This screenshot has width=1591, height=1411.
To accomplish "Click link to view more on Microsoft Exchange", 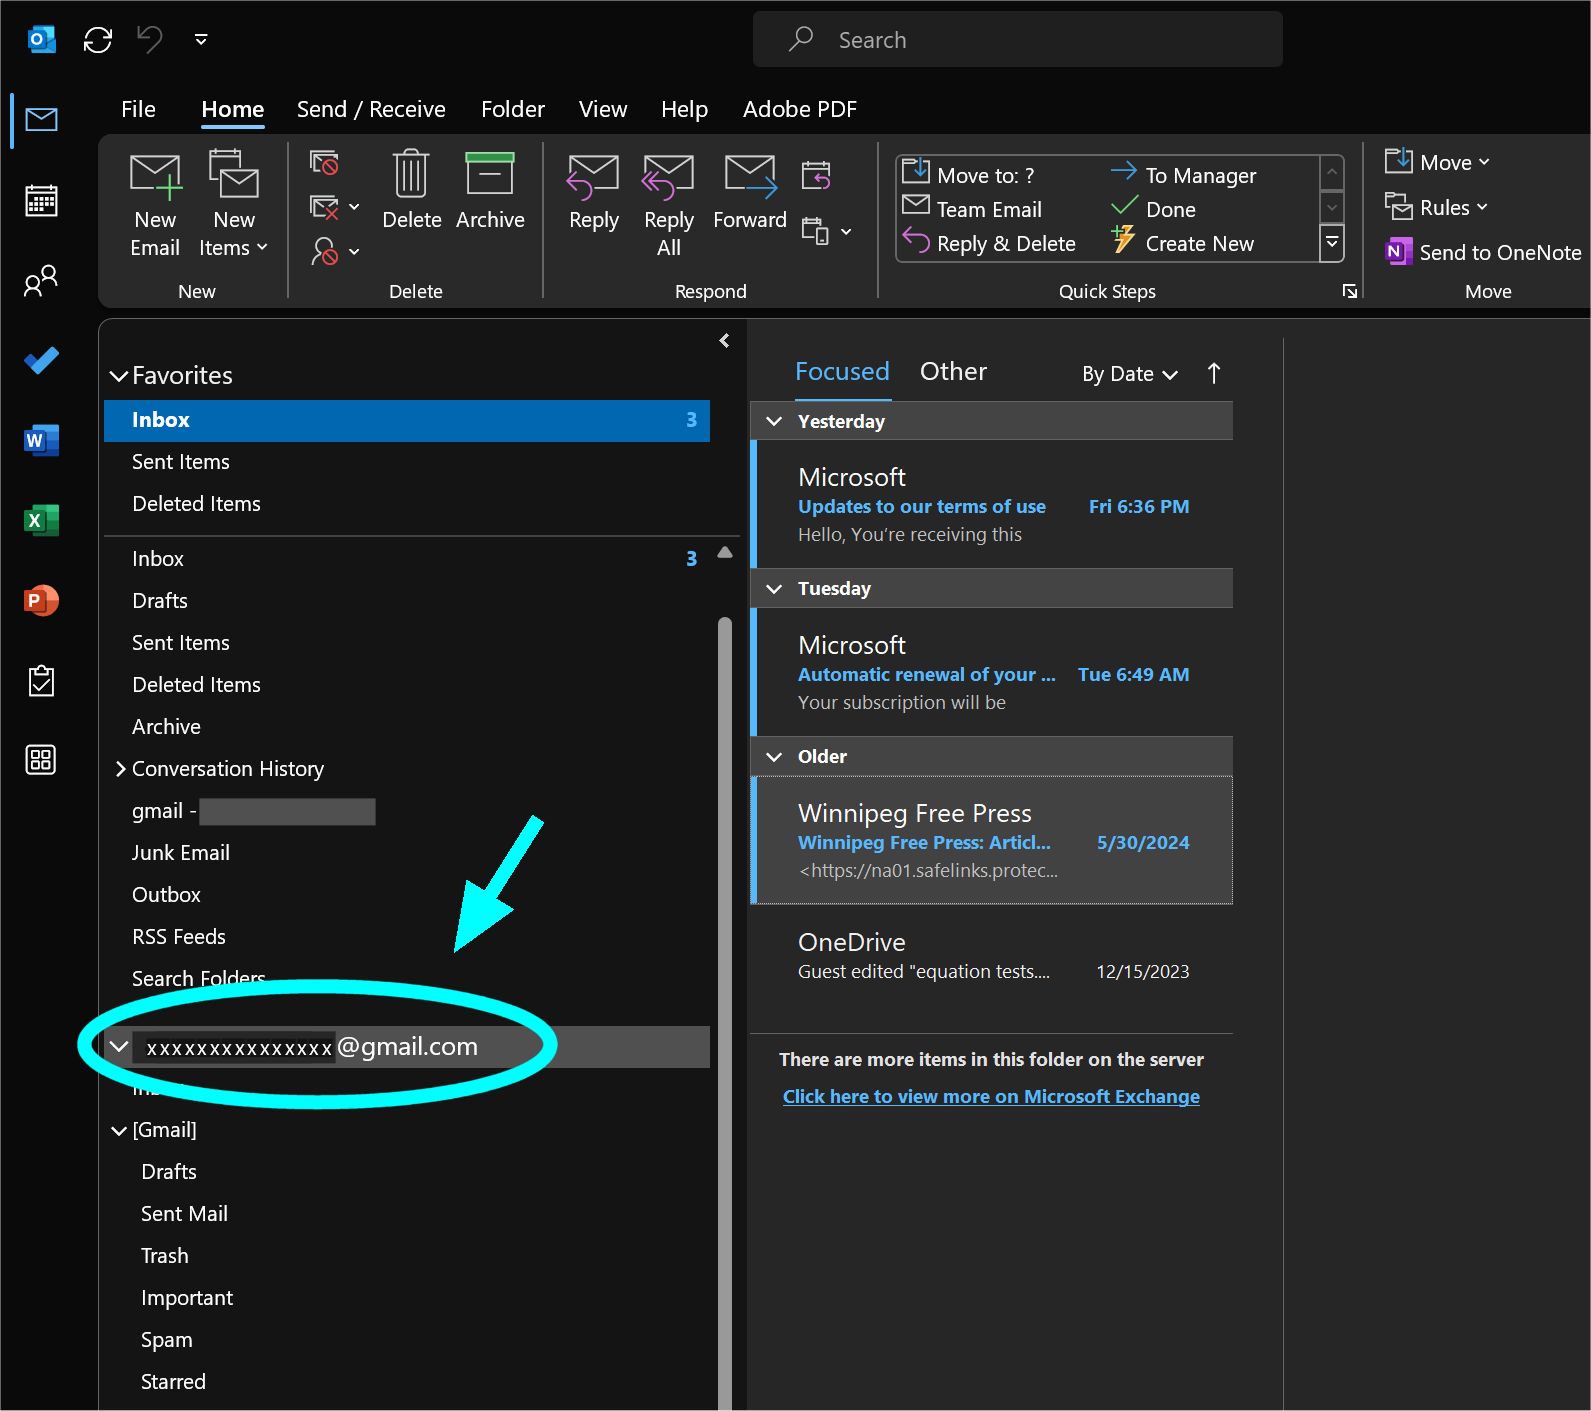I will point(990,1096).
